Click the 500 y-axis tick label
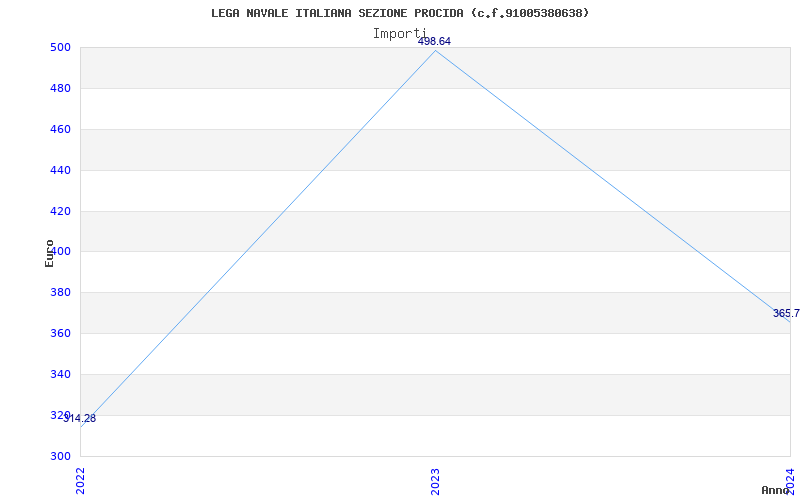Screen dimensions: 800x500 (x=60, y=47)
